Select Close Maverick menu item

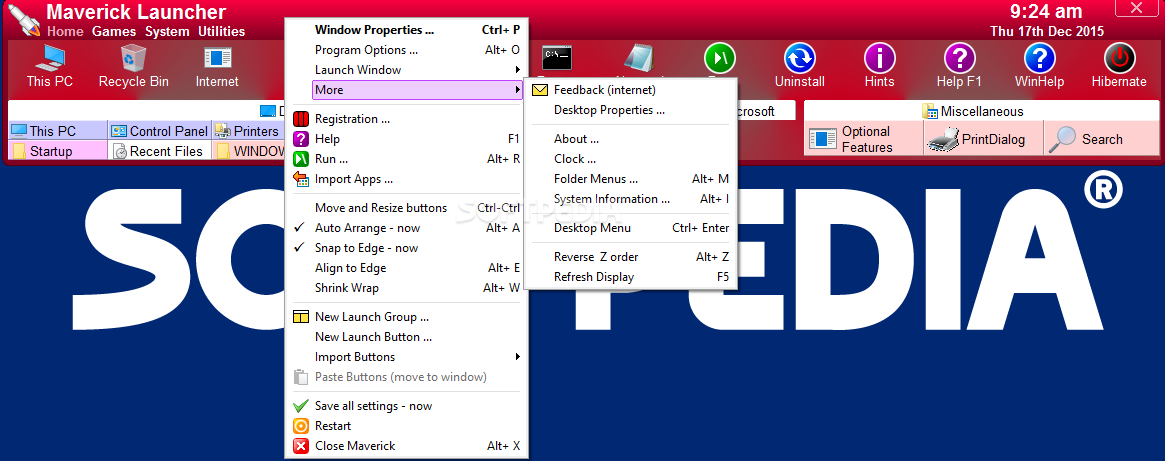(x=406, y=446)
